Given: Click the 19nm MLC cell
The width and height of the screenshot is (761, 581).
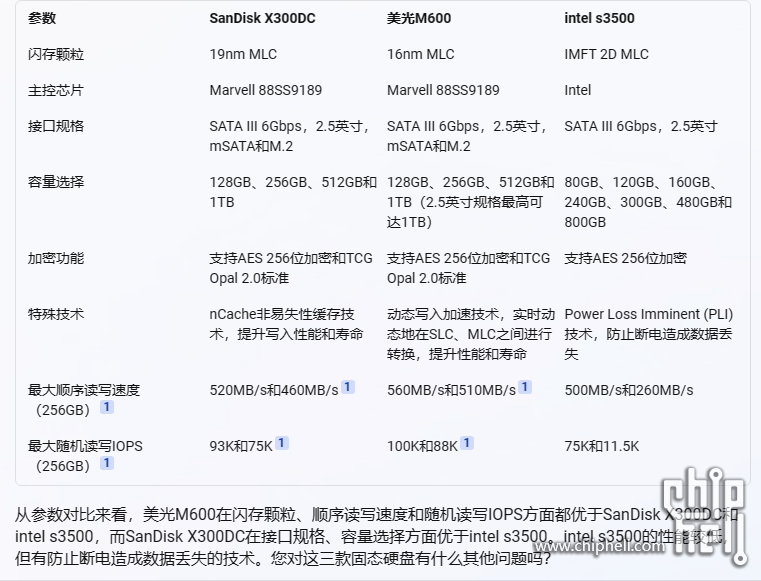Looking at the screenshot, I should coord(243,54).
